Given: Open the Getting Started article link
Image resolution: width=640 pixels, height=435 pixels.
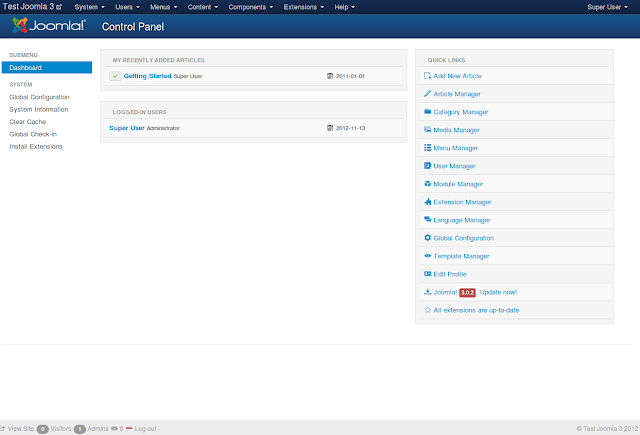Looking at the screenshot, I should [147, 76].
